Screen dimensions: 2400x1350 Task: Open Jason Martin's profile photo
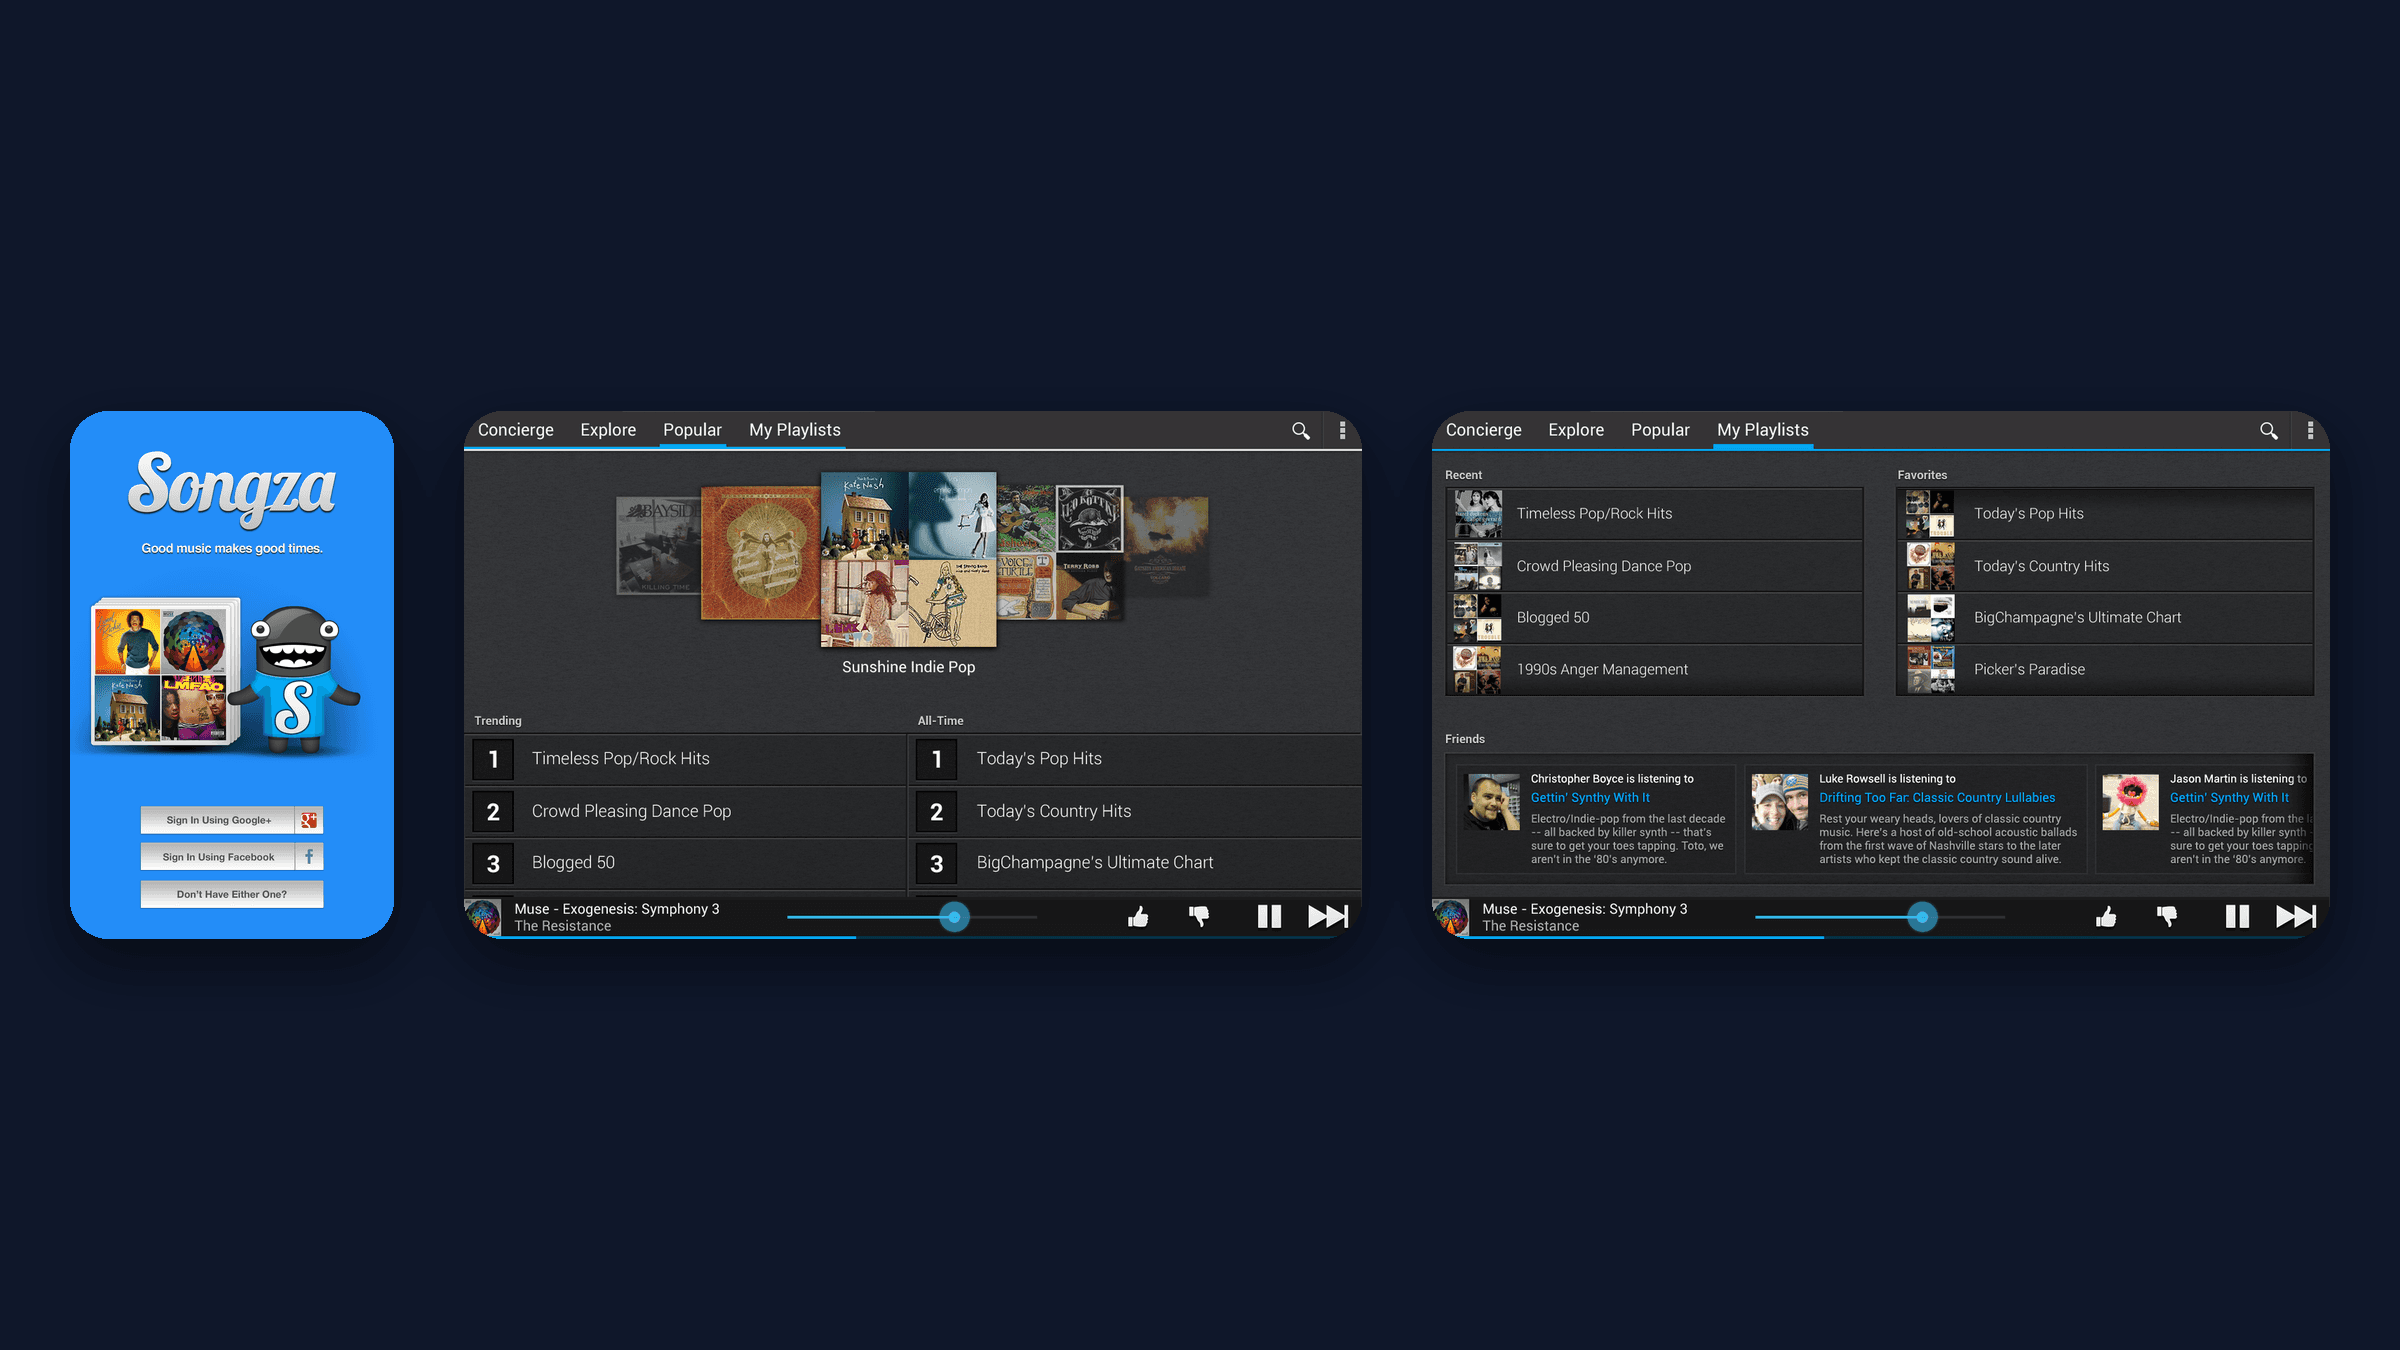click(x=2130, y=802)
